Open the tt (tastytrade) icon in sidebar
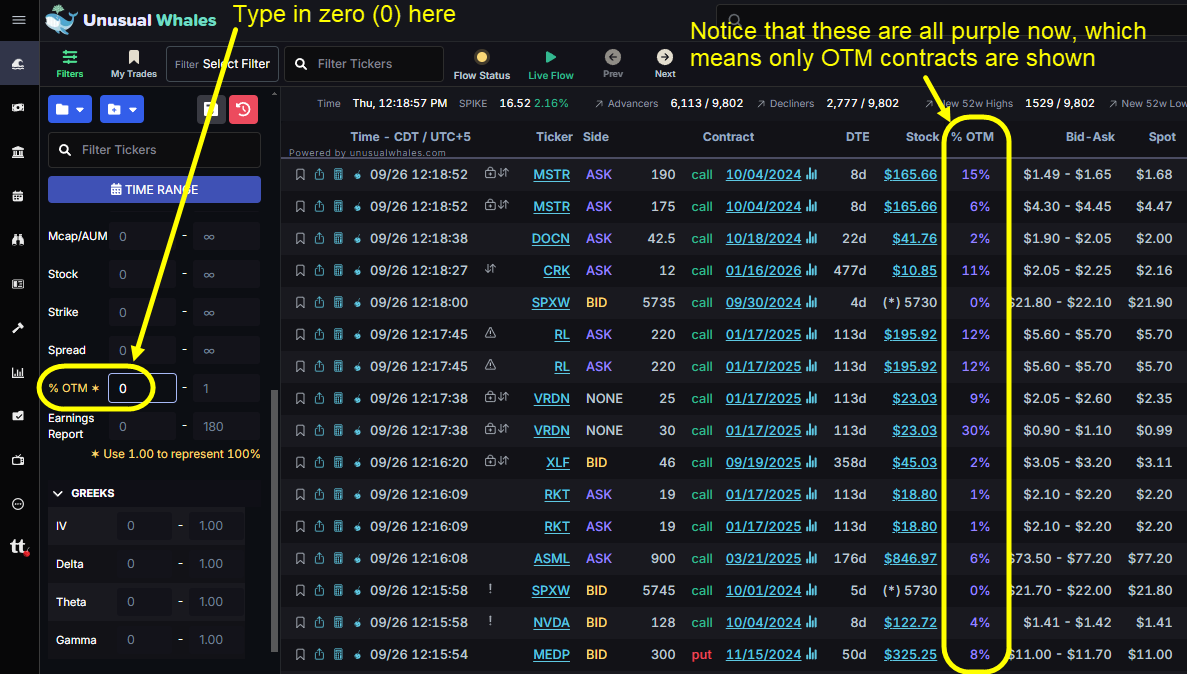The width and height of the screenshot is (1187, 674). click(19, 547)
